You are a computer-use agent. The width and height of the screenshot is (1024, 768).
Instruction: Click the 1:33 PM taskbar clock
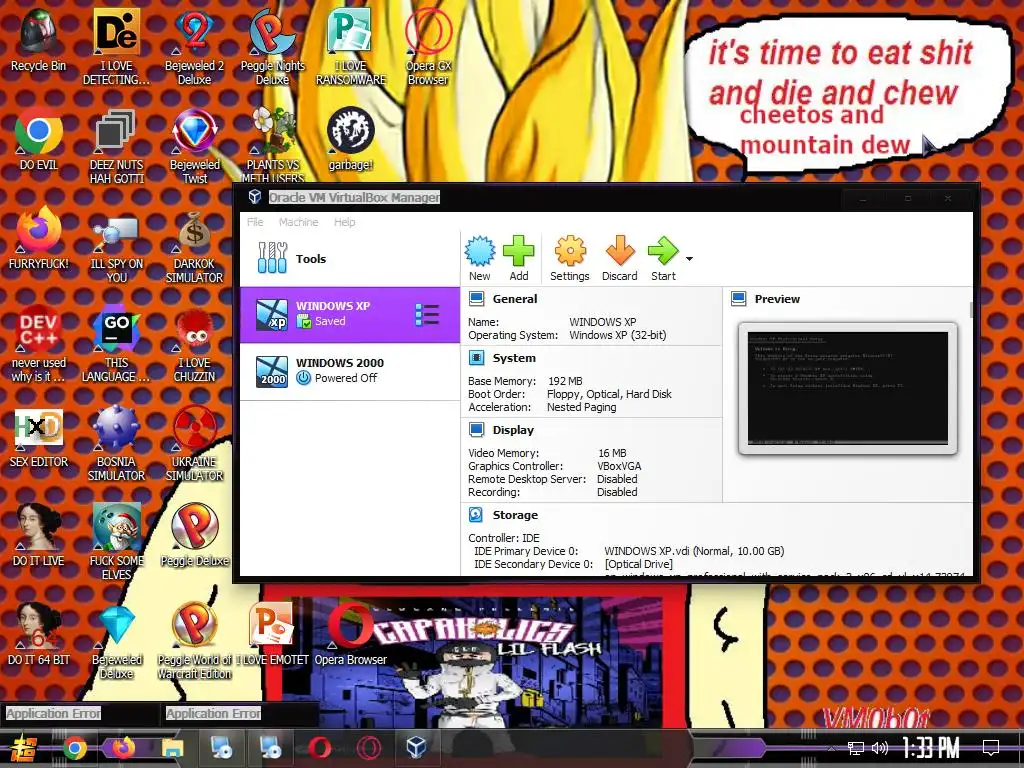pos(931,748)
